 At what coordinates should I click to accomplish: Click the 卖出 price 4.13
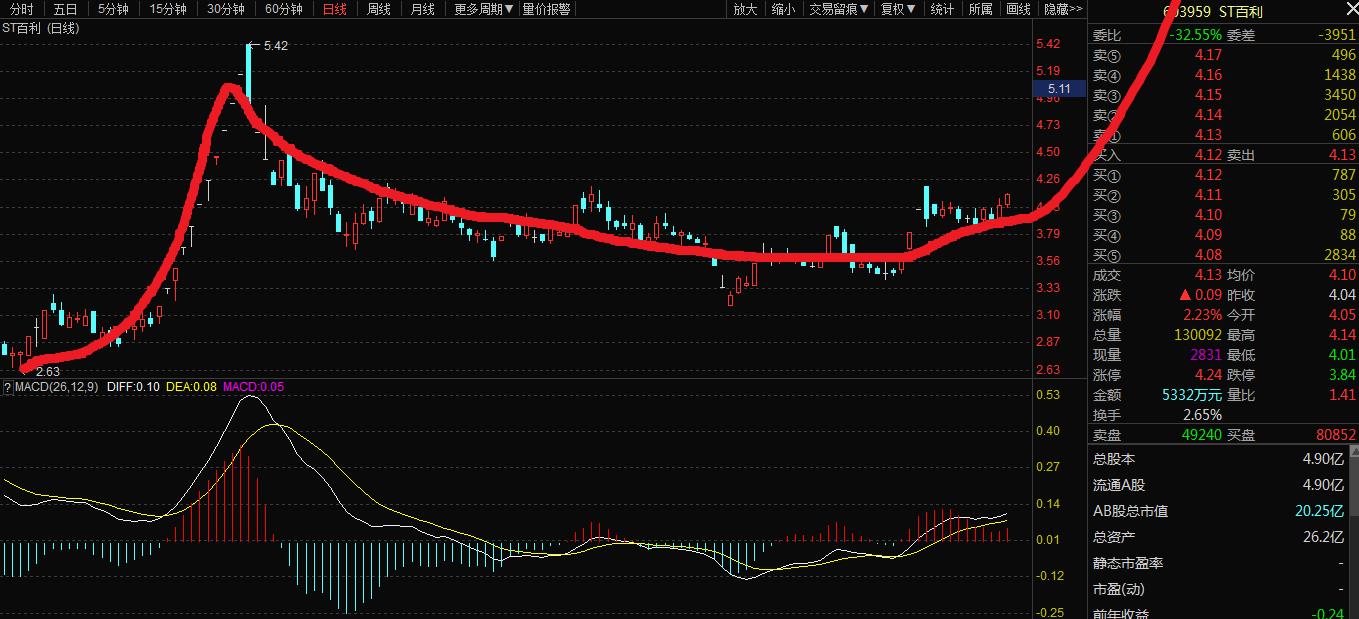(x=1342, y=155)
